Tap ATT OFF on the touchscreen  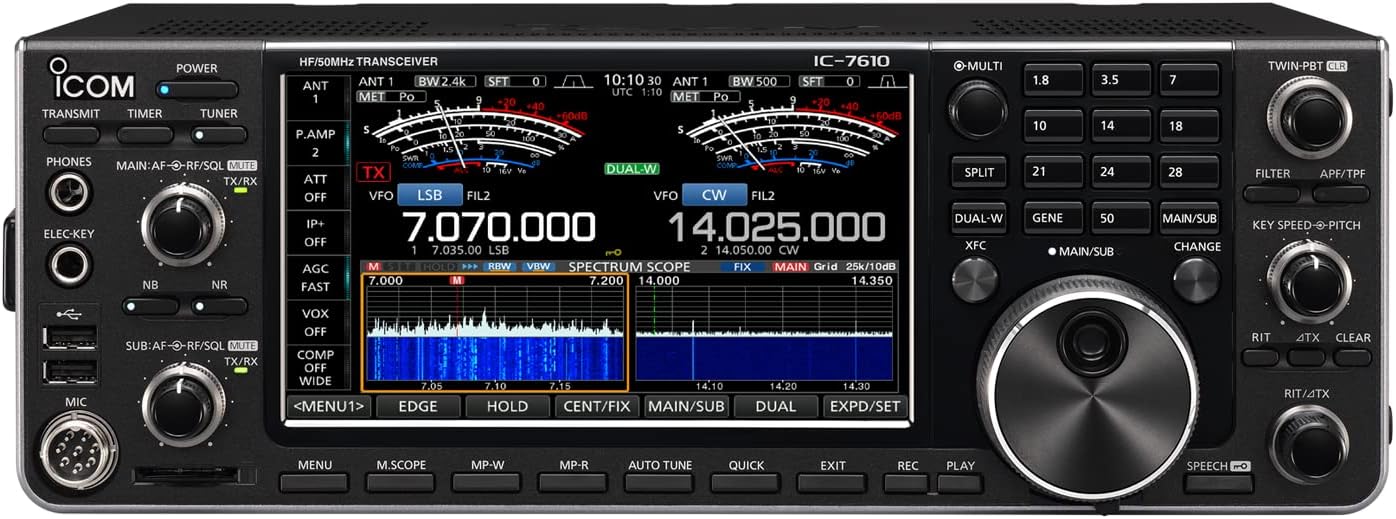coord(315,188)
